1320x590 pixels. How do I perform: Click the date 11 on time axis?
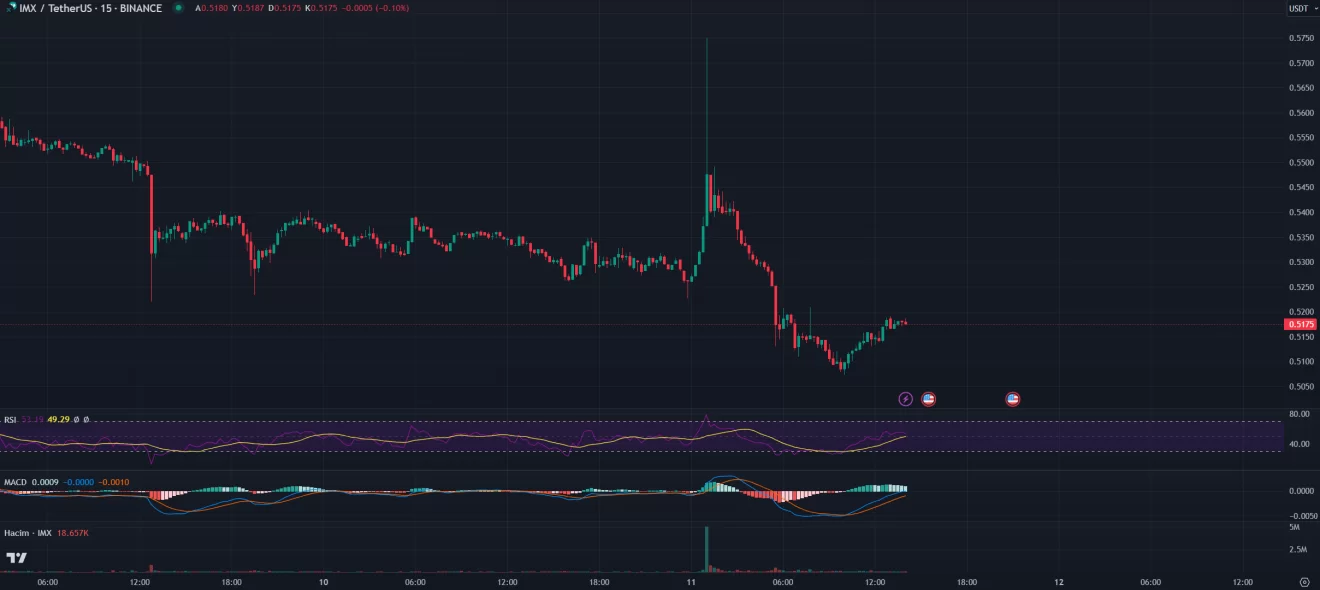691,581
